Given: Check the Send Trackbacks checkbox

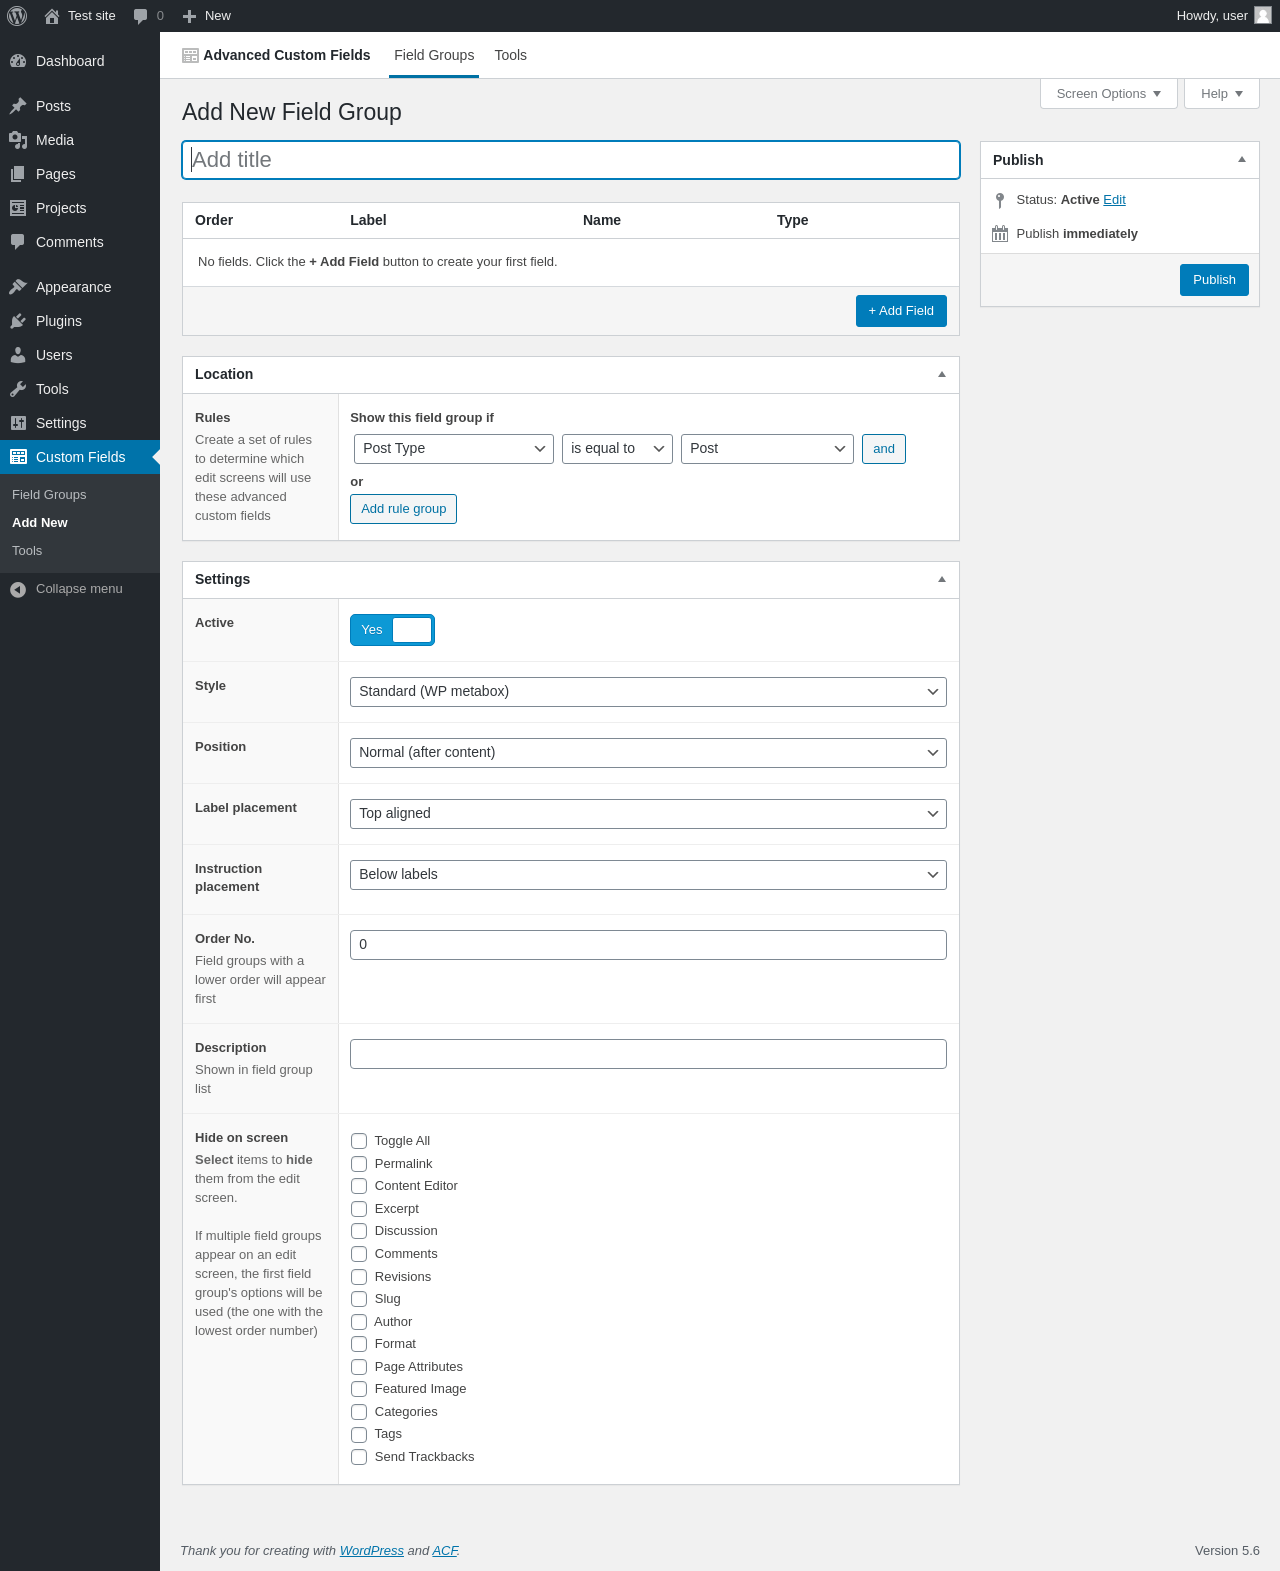Looking at the screenshot, I should coord(359,1457).
